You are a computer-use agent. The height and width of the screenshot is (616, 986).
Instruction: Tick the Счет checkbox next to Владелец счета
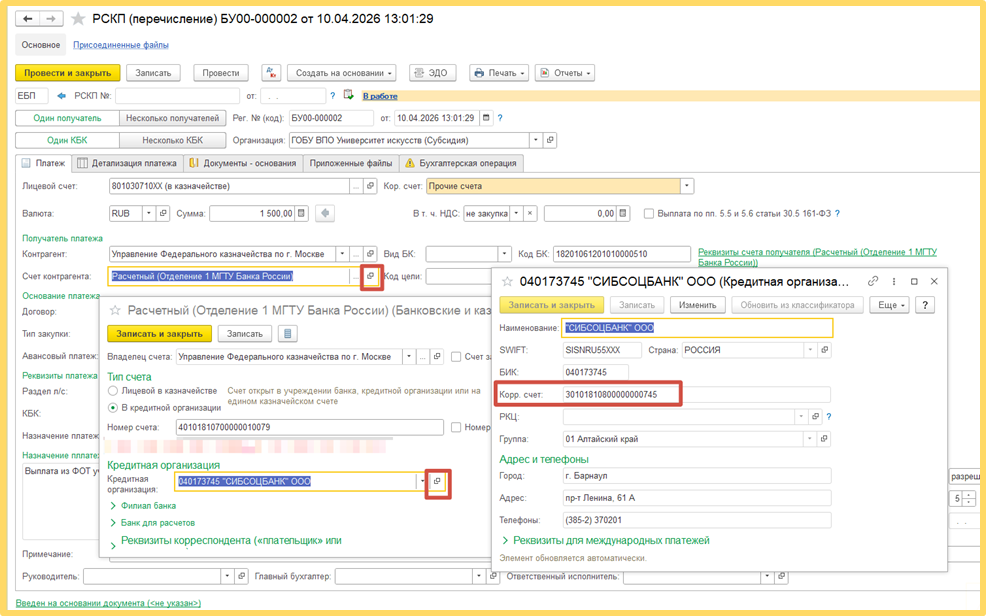pos(457,356)
